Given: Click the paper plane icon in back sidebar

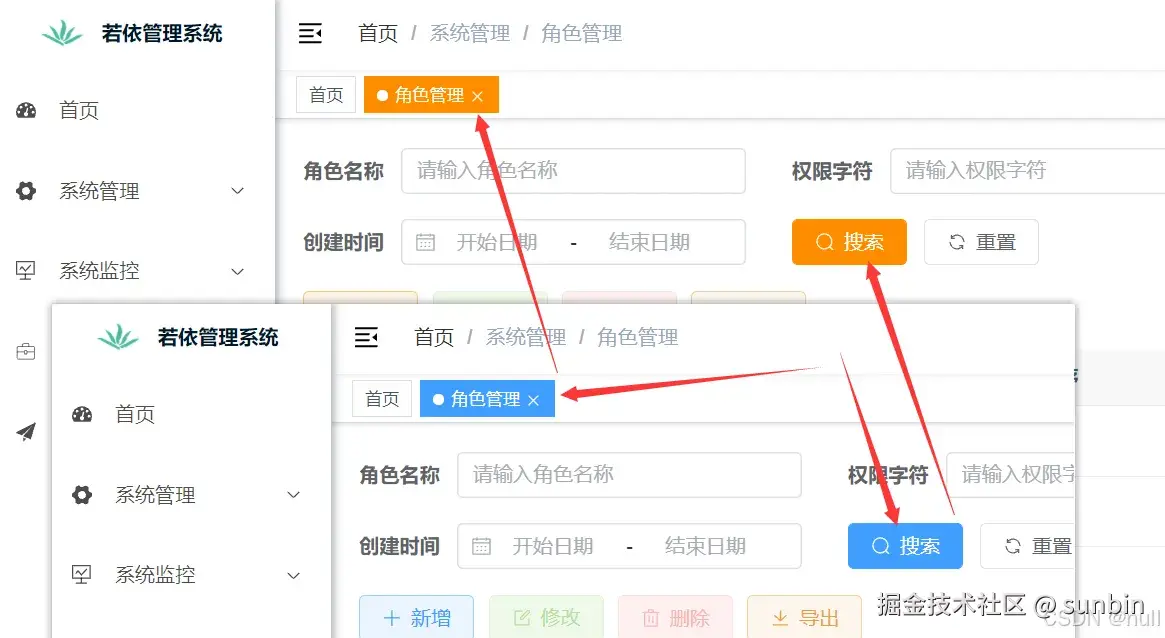Looking at the screenshot, I should click(x=26, y=432).
